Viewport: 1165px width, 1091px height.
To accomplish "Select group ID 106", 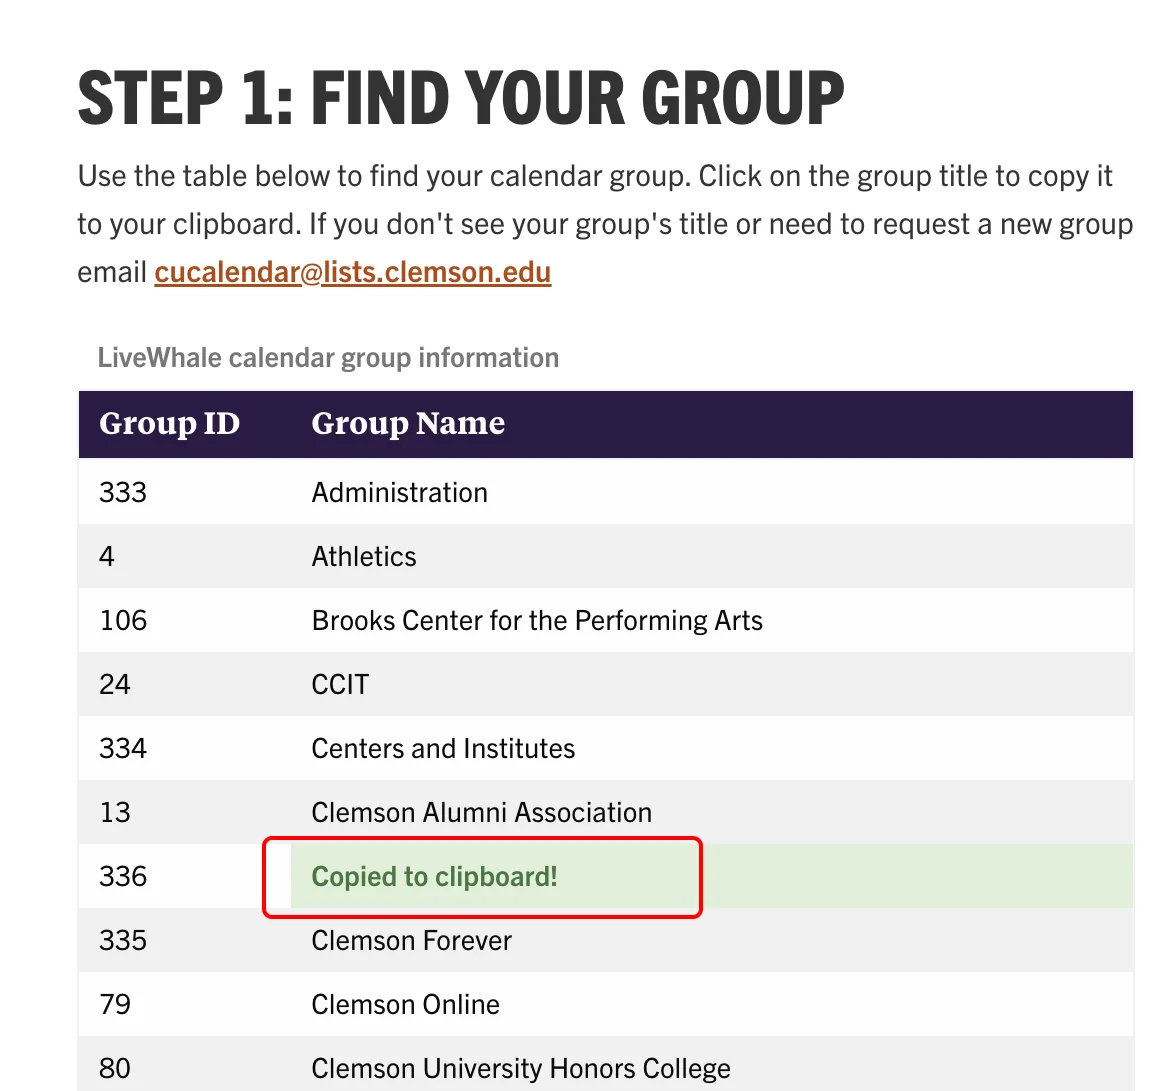I will (123, 621).
